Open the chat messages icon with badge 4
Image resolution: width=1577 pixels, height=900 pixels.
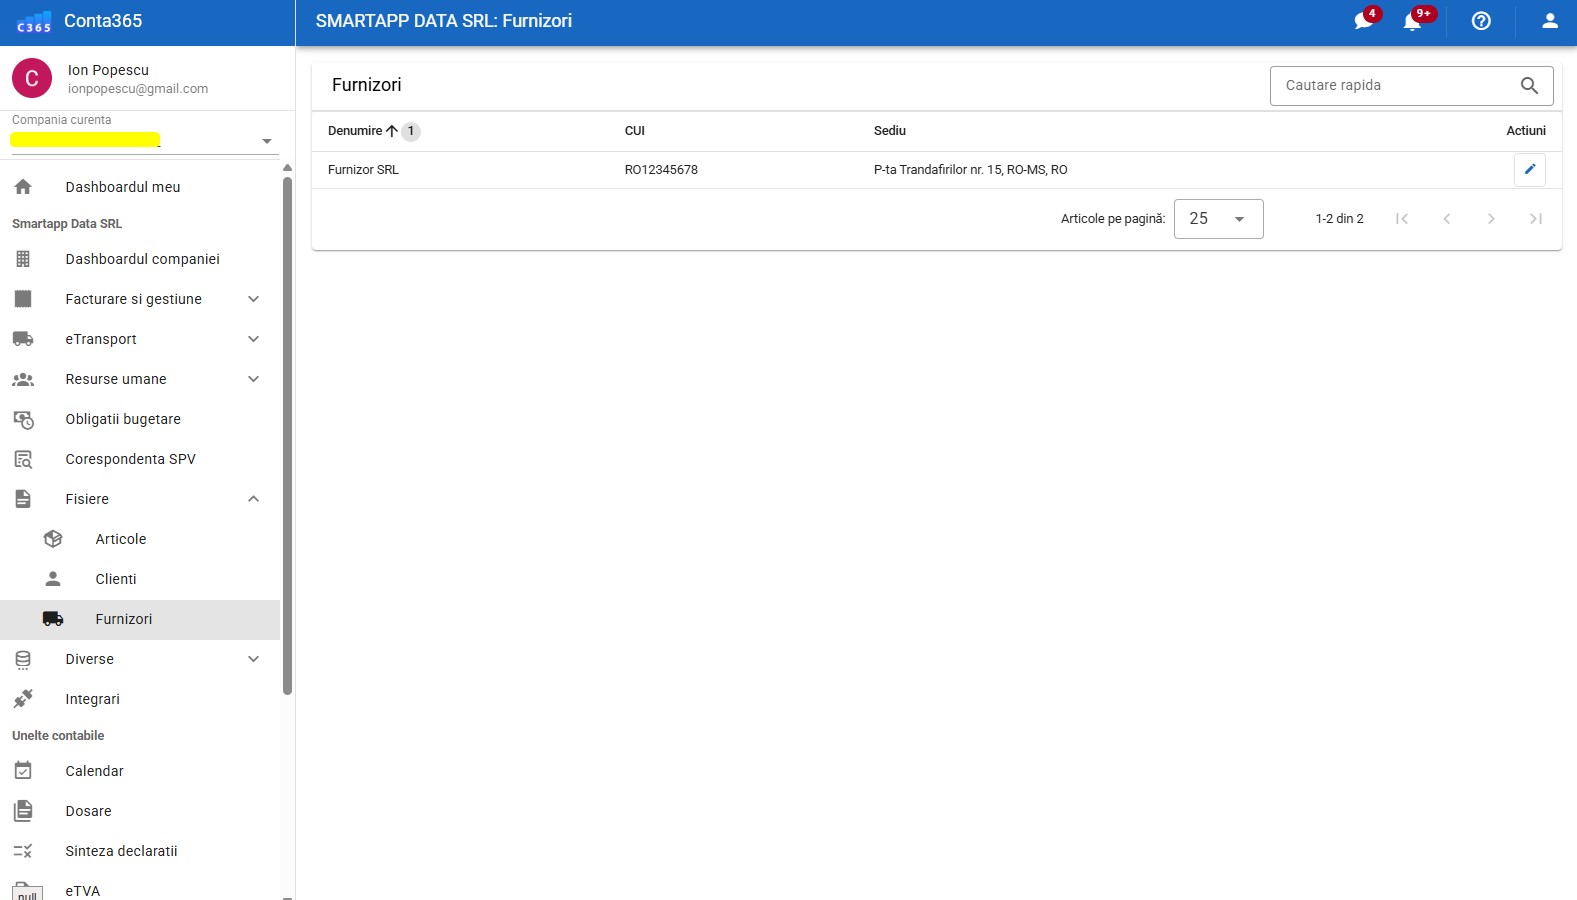[1363, 21]
